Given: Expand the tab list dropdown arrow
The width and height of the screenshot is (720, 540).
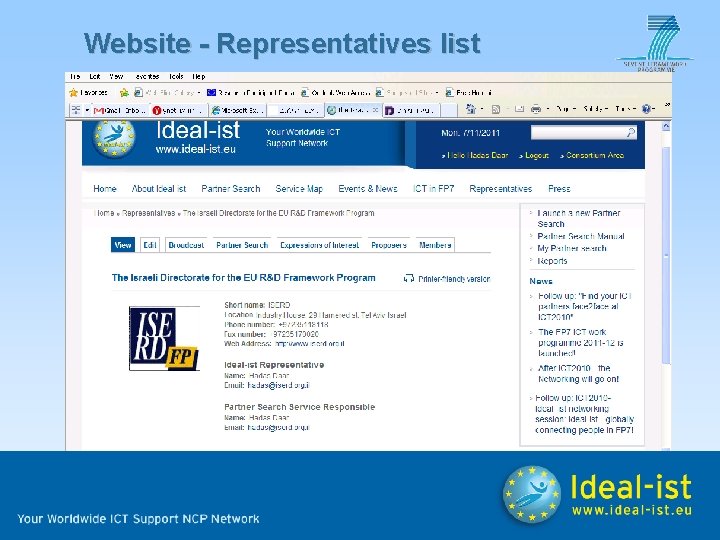Looking at the screenshot, I should coord(87,110).
